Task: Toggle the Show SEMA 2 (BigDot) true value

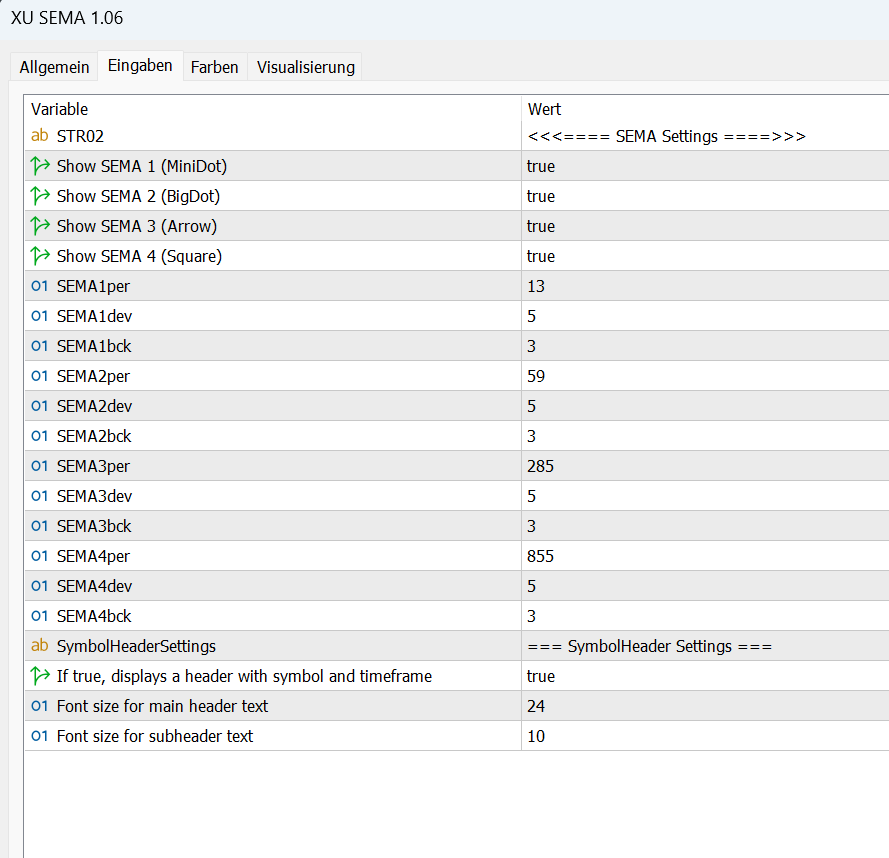Action: pos(541,196)
